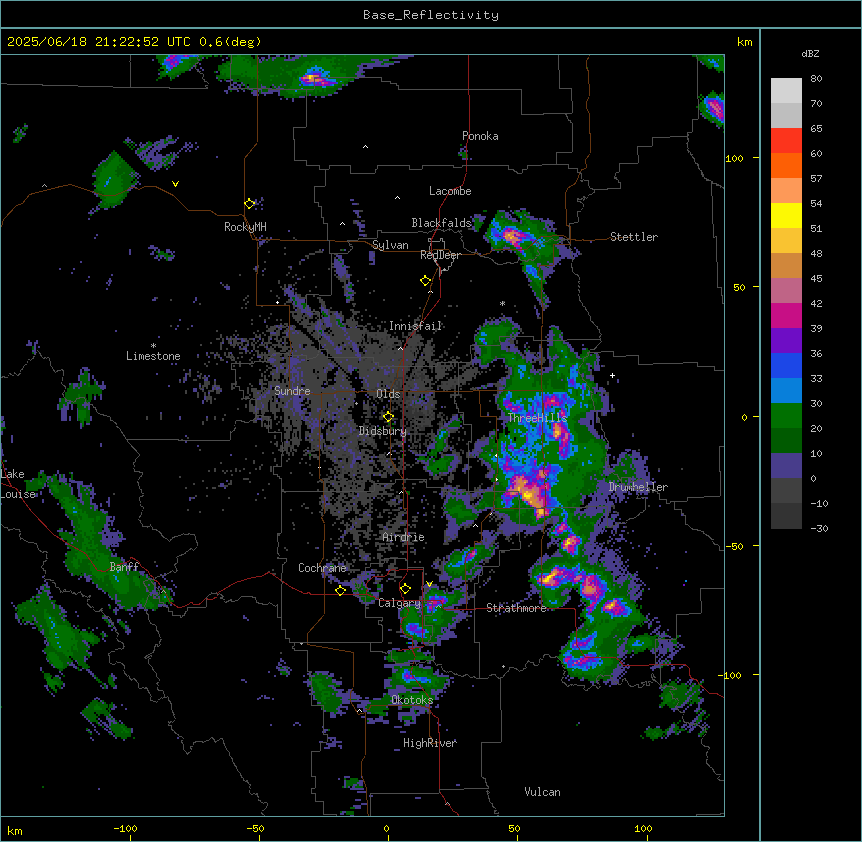Click the Stettler city label

pos(634,237)
